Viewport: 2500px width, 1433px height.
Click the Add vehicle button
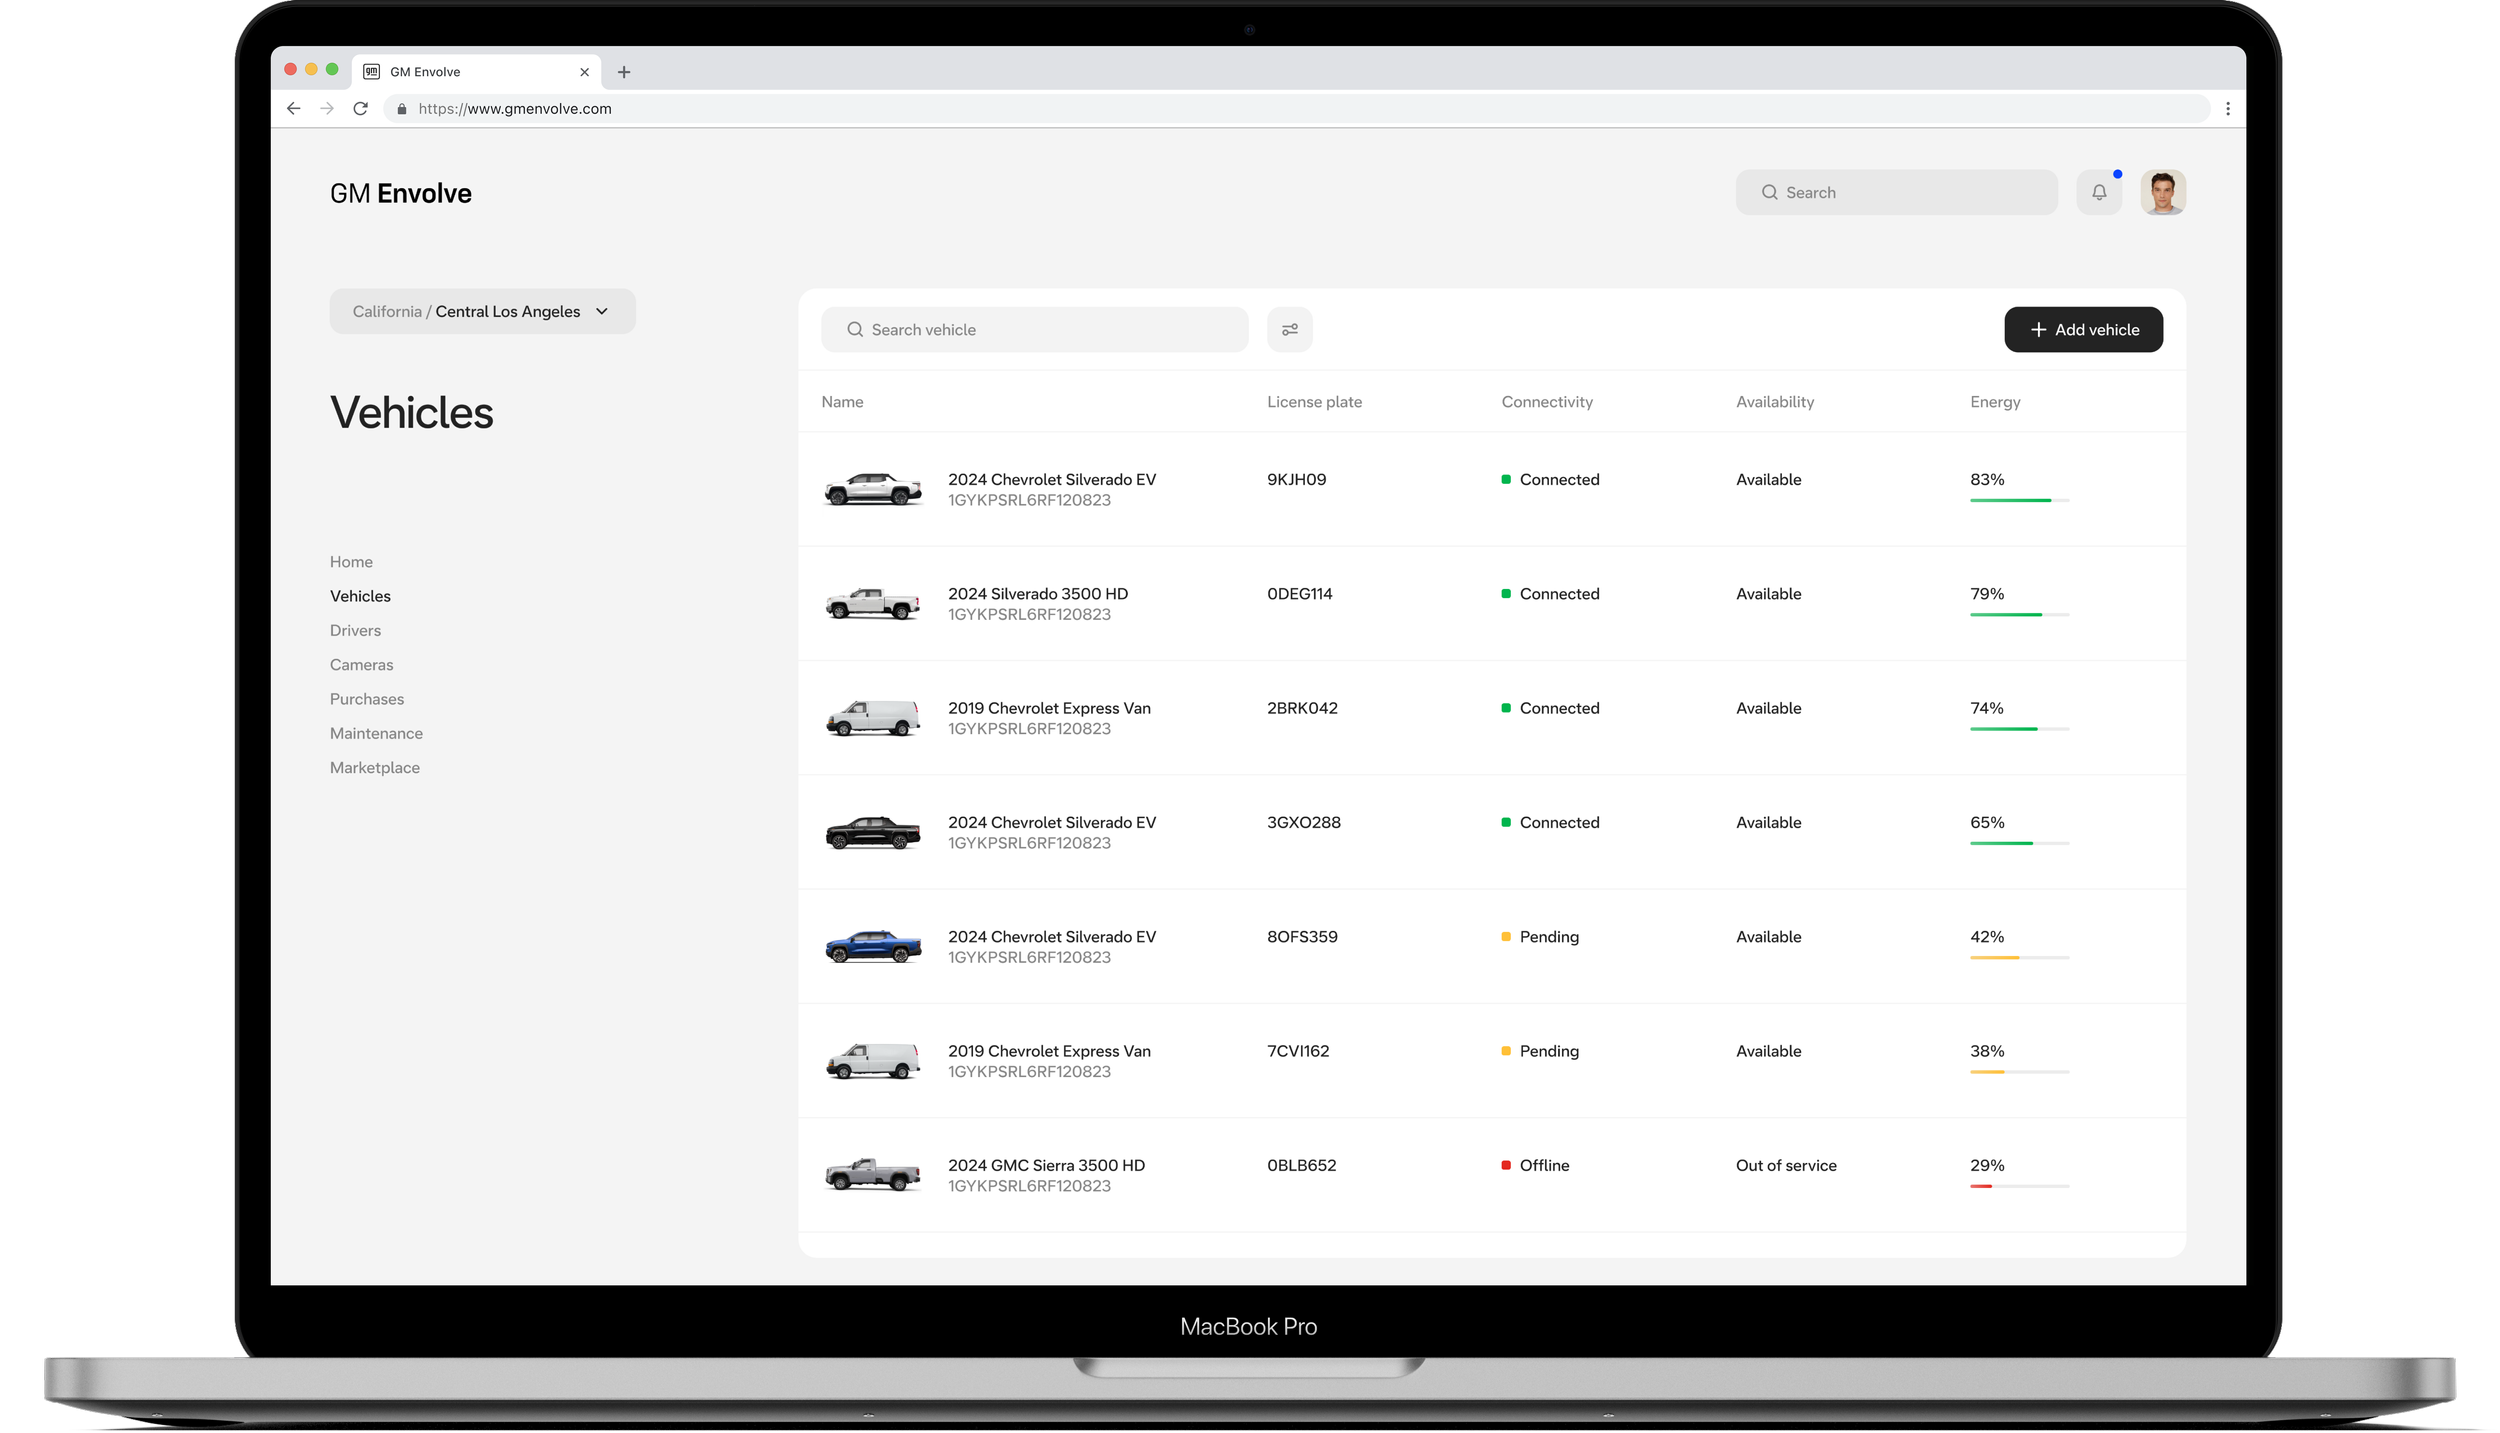point(2082,329)
